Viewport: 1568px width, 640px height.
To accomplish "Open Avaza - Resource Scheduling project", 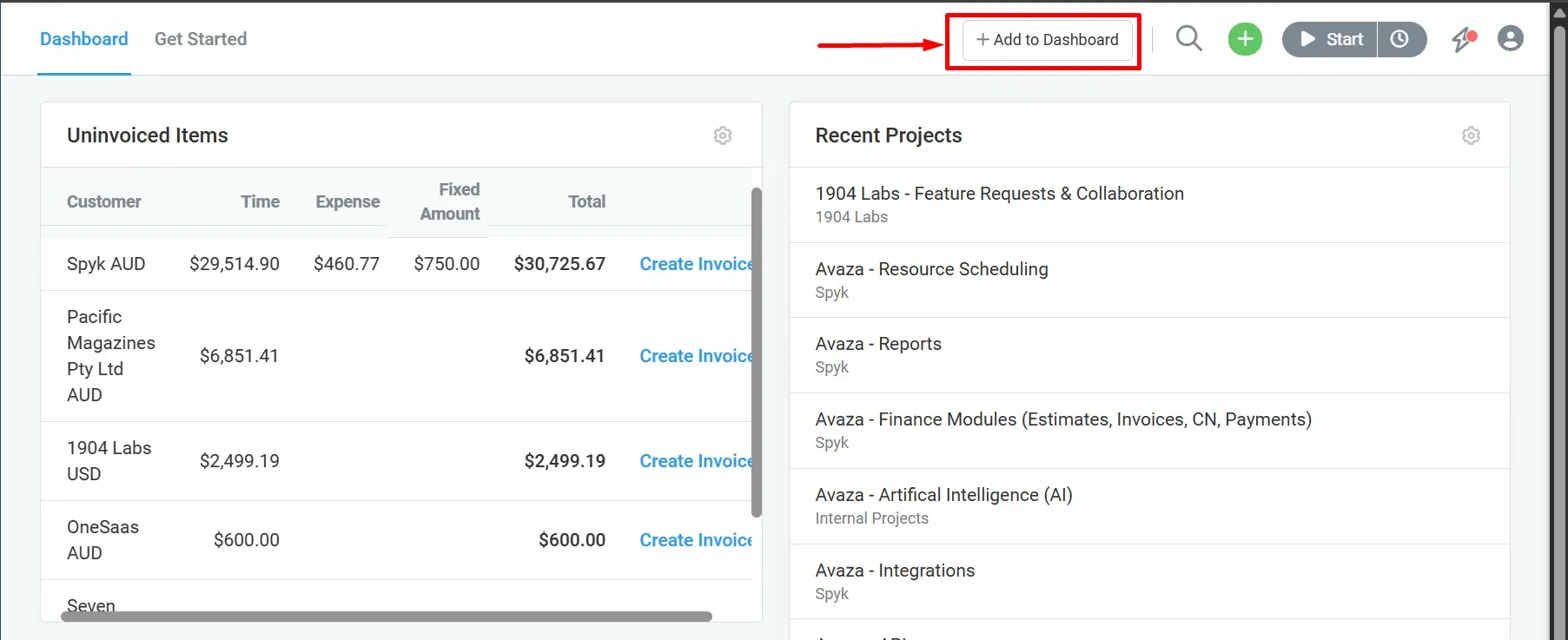I will click(931, 269).
